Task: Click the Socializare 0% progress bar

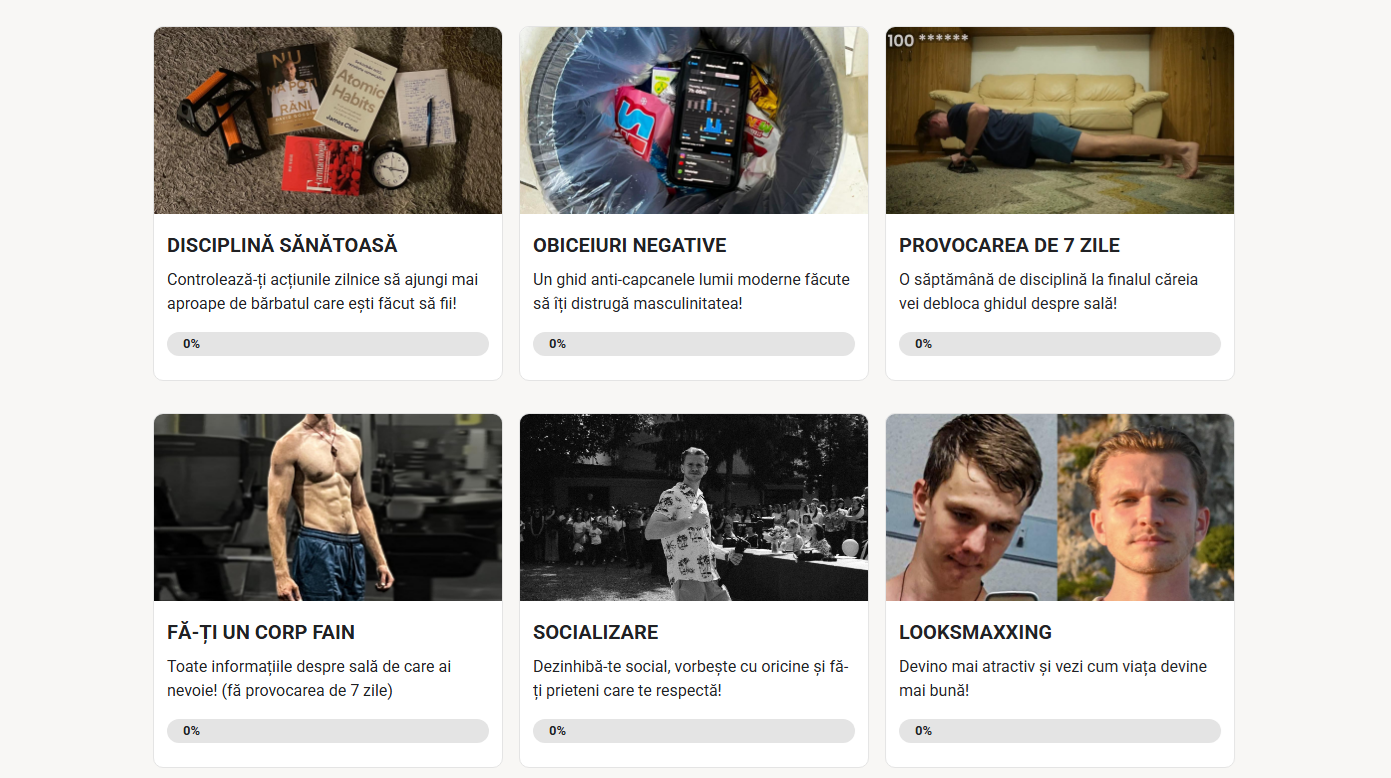Action: (x=694, y=731)
